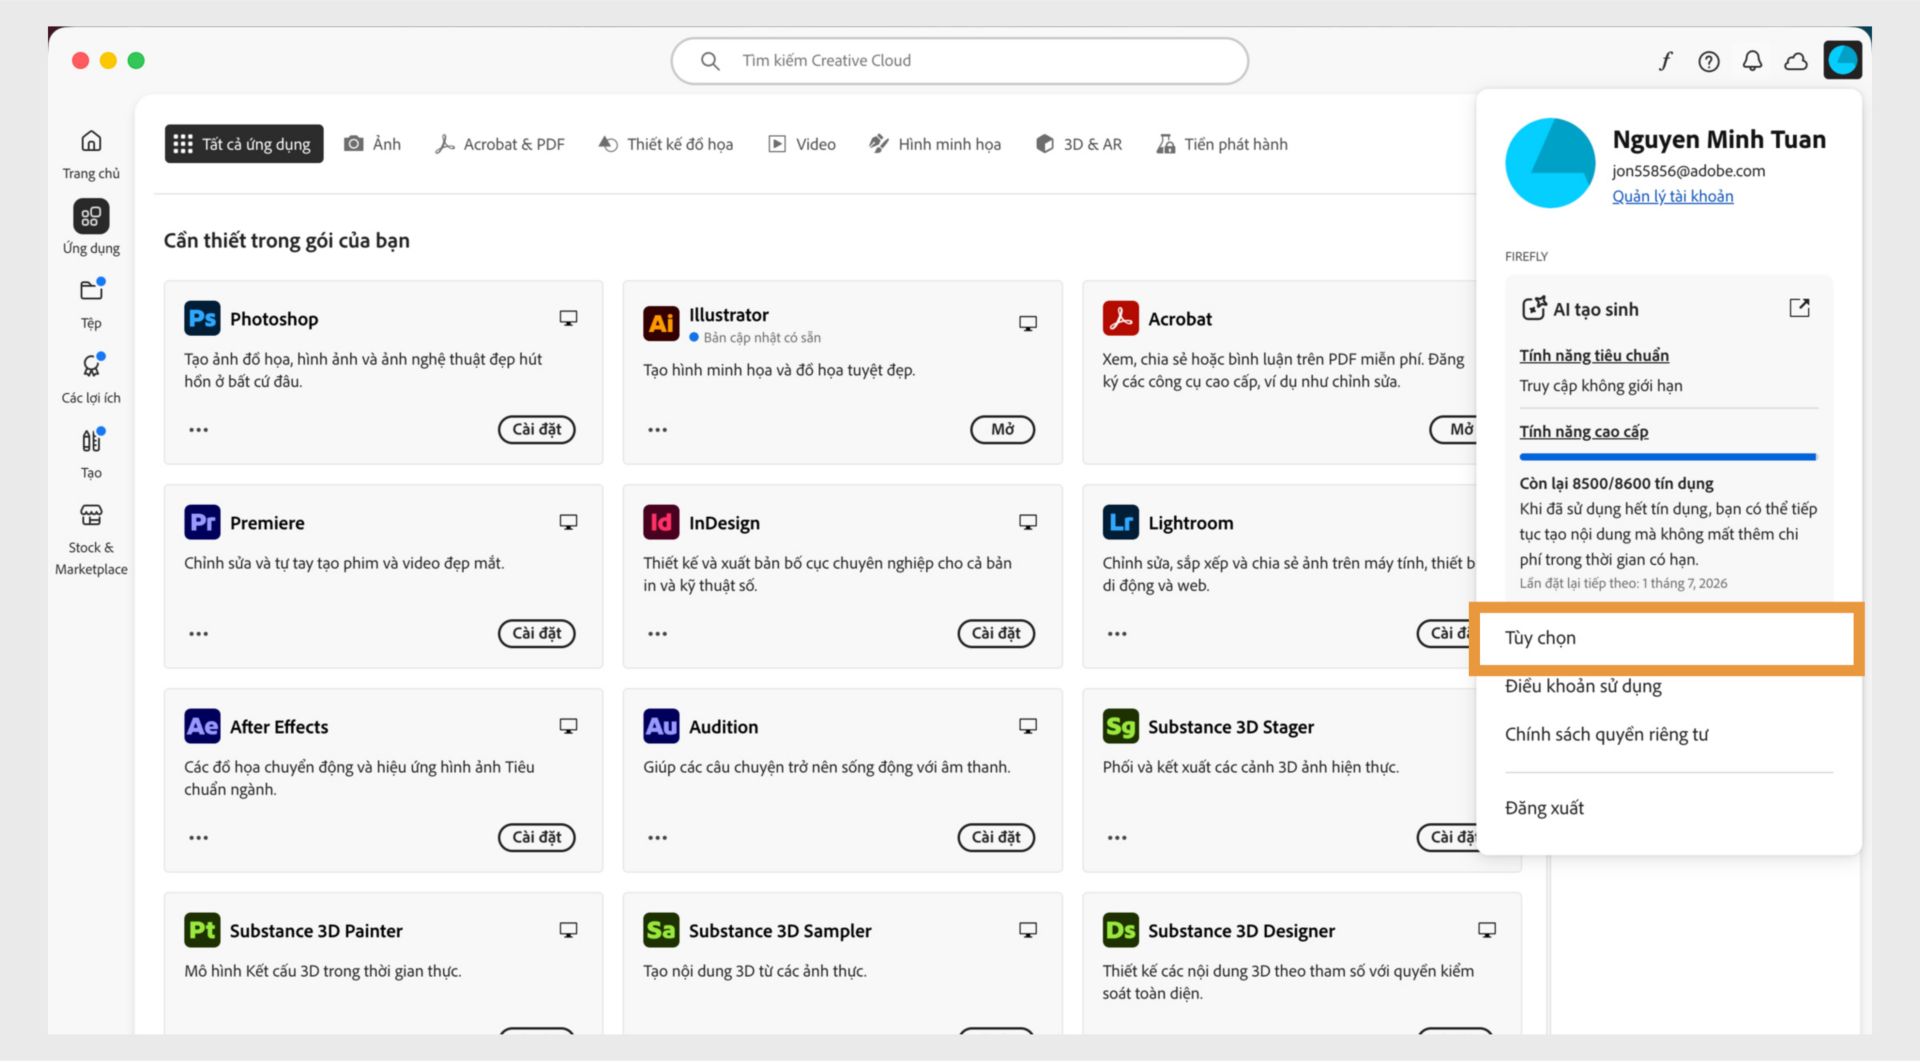Switch to Tiền phát hành tab

pos(1222,144)
